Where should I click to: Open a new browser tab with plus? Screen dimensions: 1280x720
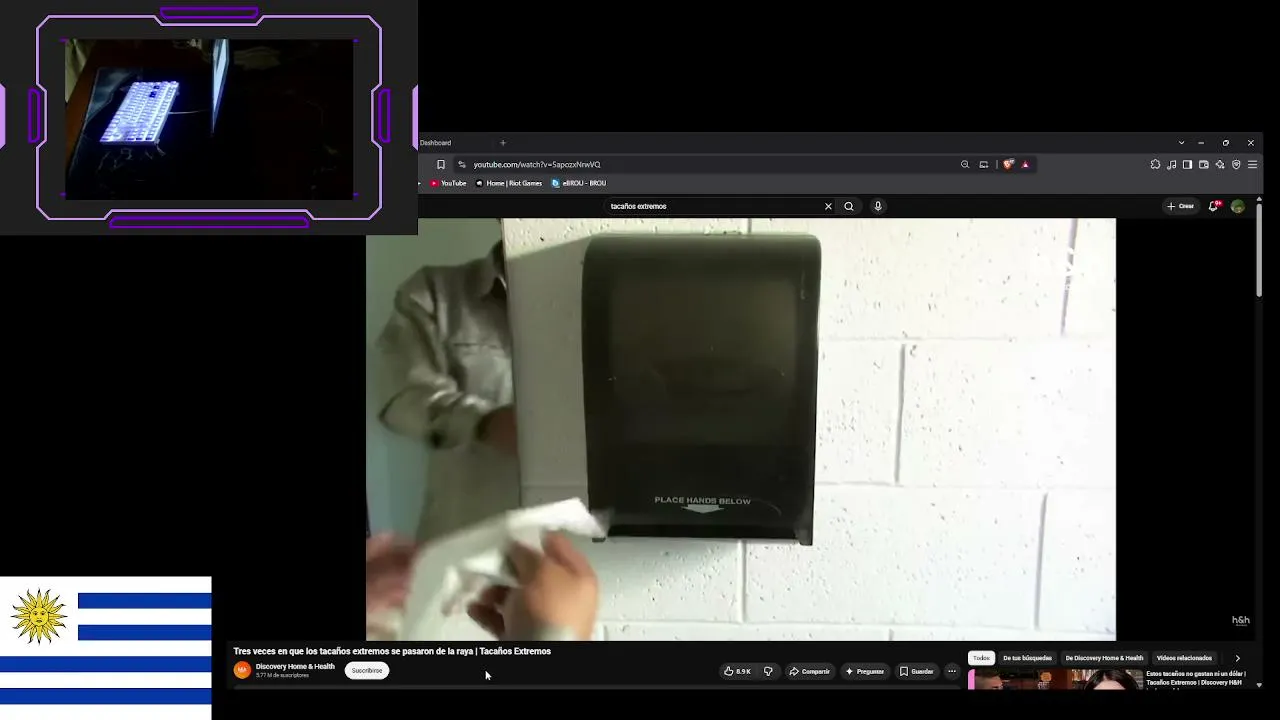[503, 143]
